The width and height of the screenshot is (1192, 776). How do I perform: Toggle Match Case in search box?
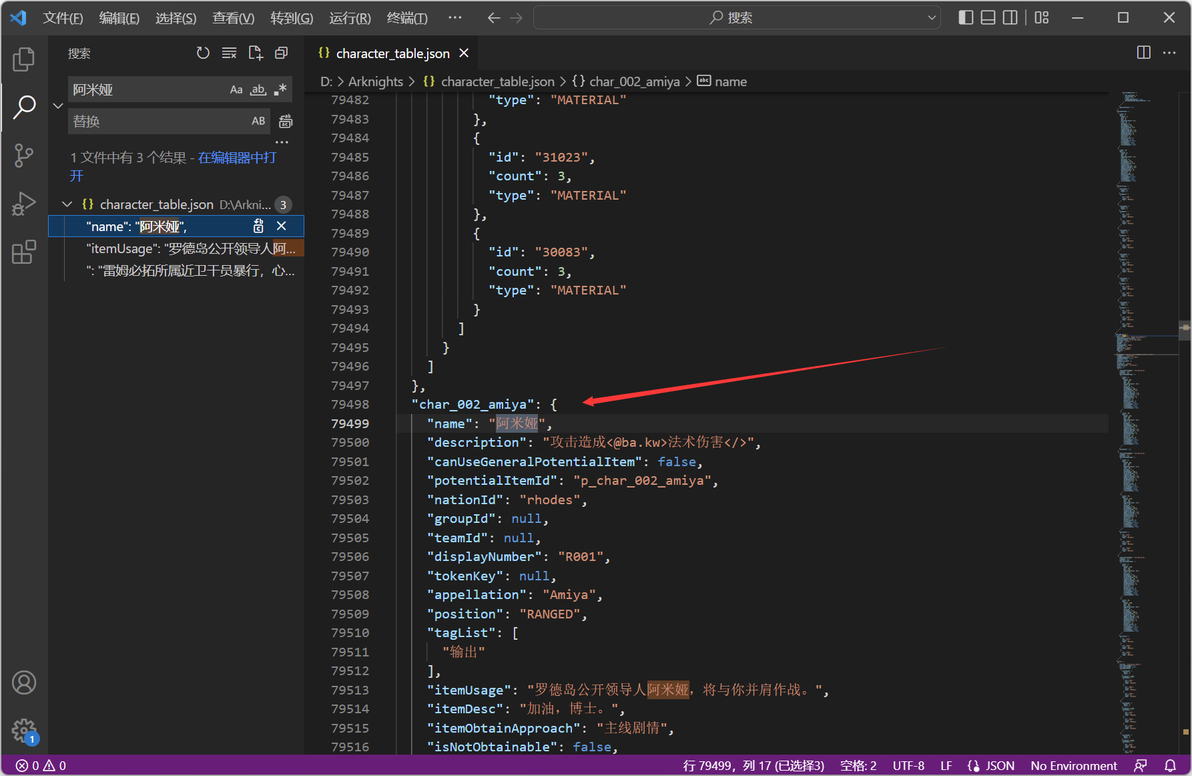tap(236, 90)
